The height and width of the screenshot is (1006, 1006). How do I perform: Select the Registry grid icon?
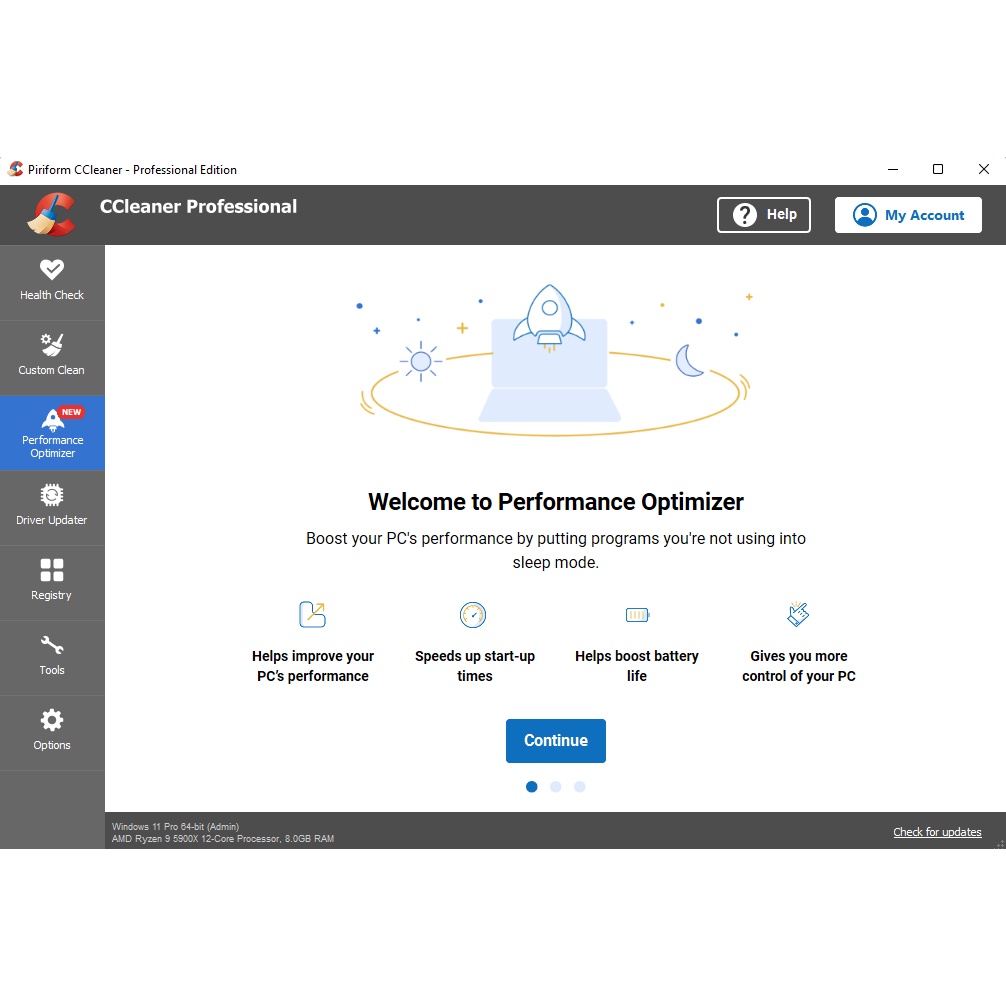52,570
